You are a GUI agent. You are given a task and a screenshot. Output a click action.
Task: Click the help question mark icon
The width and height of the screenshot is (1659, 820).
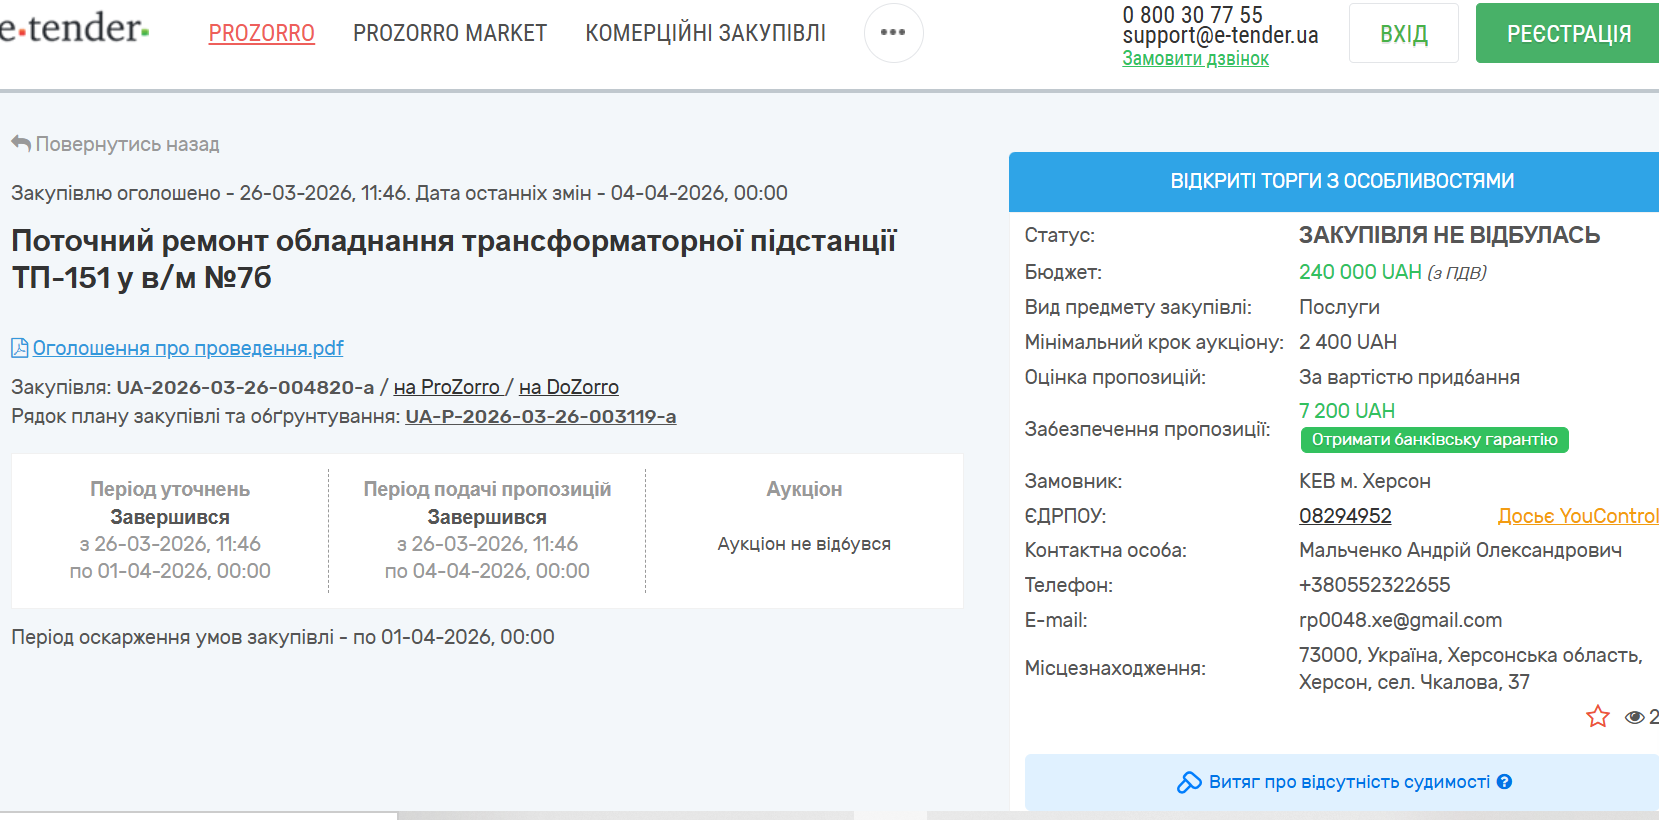coord(1504,782)
